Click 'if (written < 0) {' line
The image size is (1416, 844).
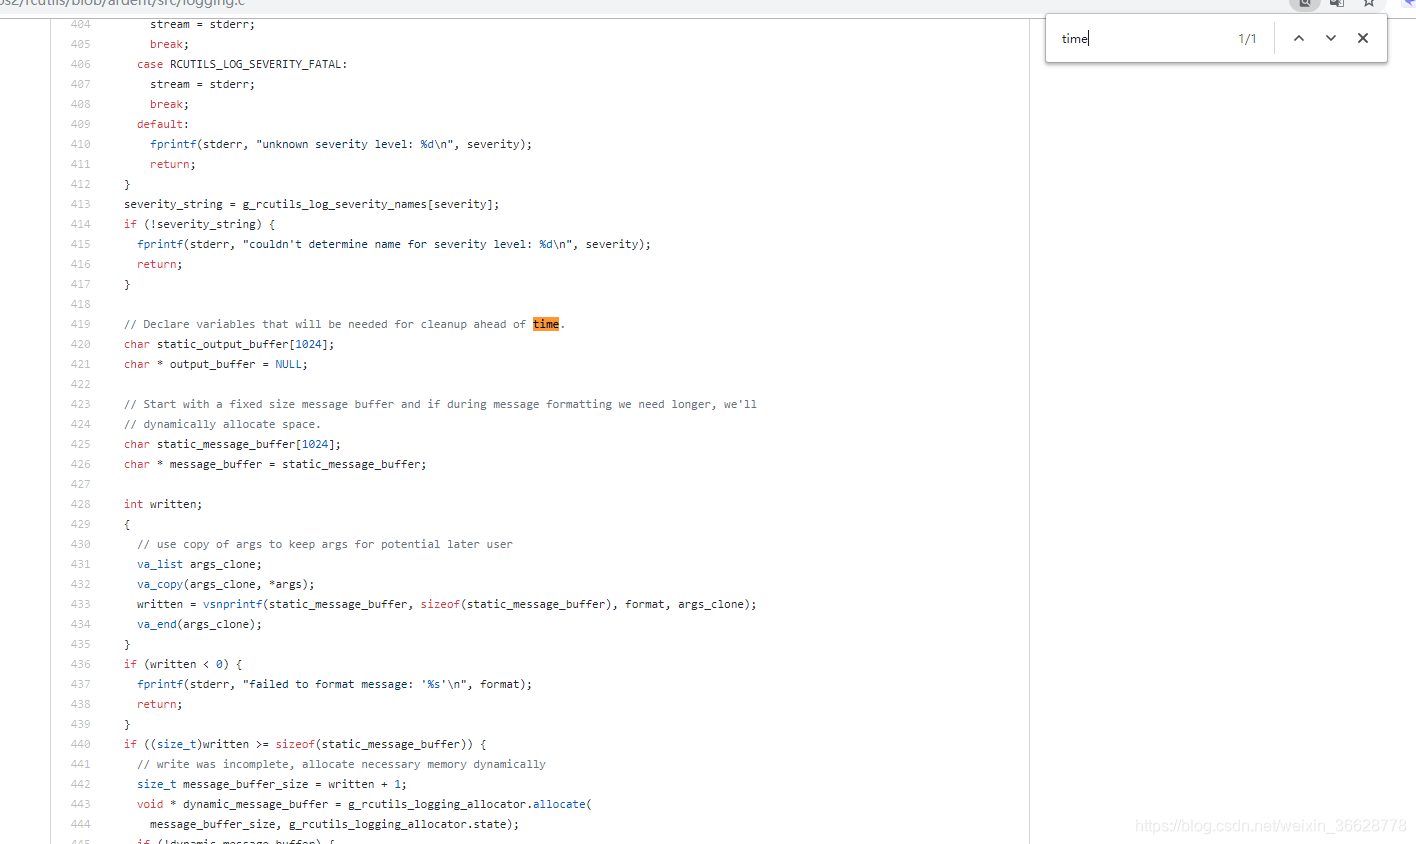[x=183, y=664]
